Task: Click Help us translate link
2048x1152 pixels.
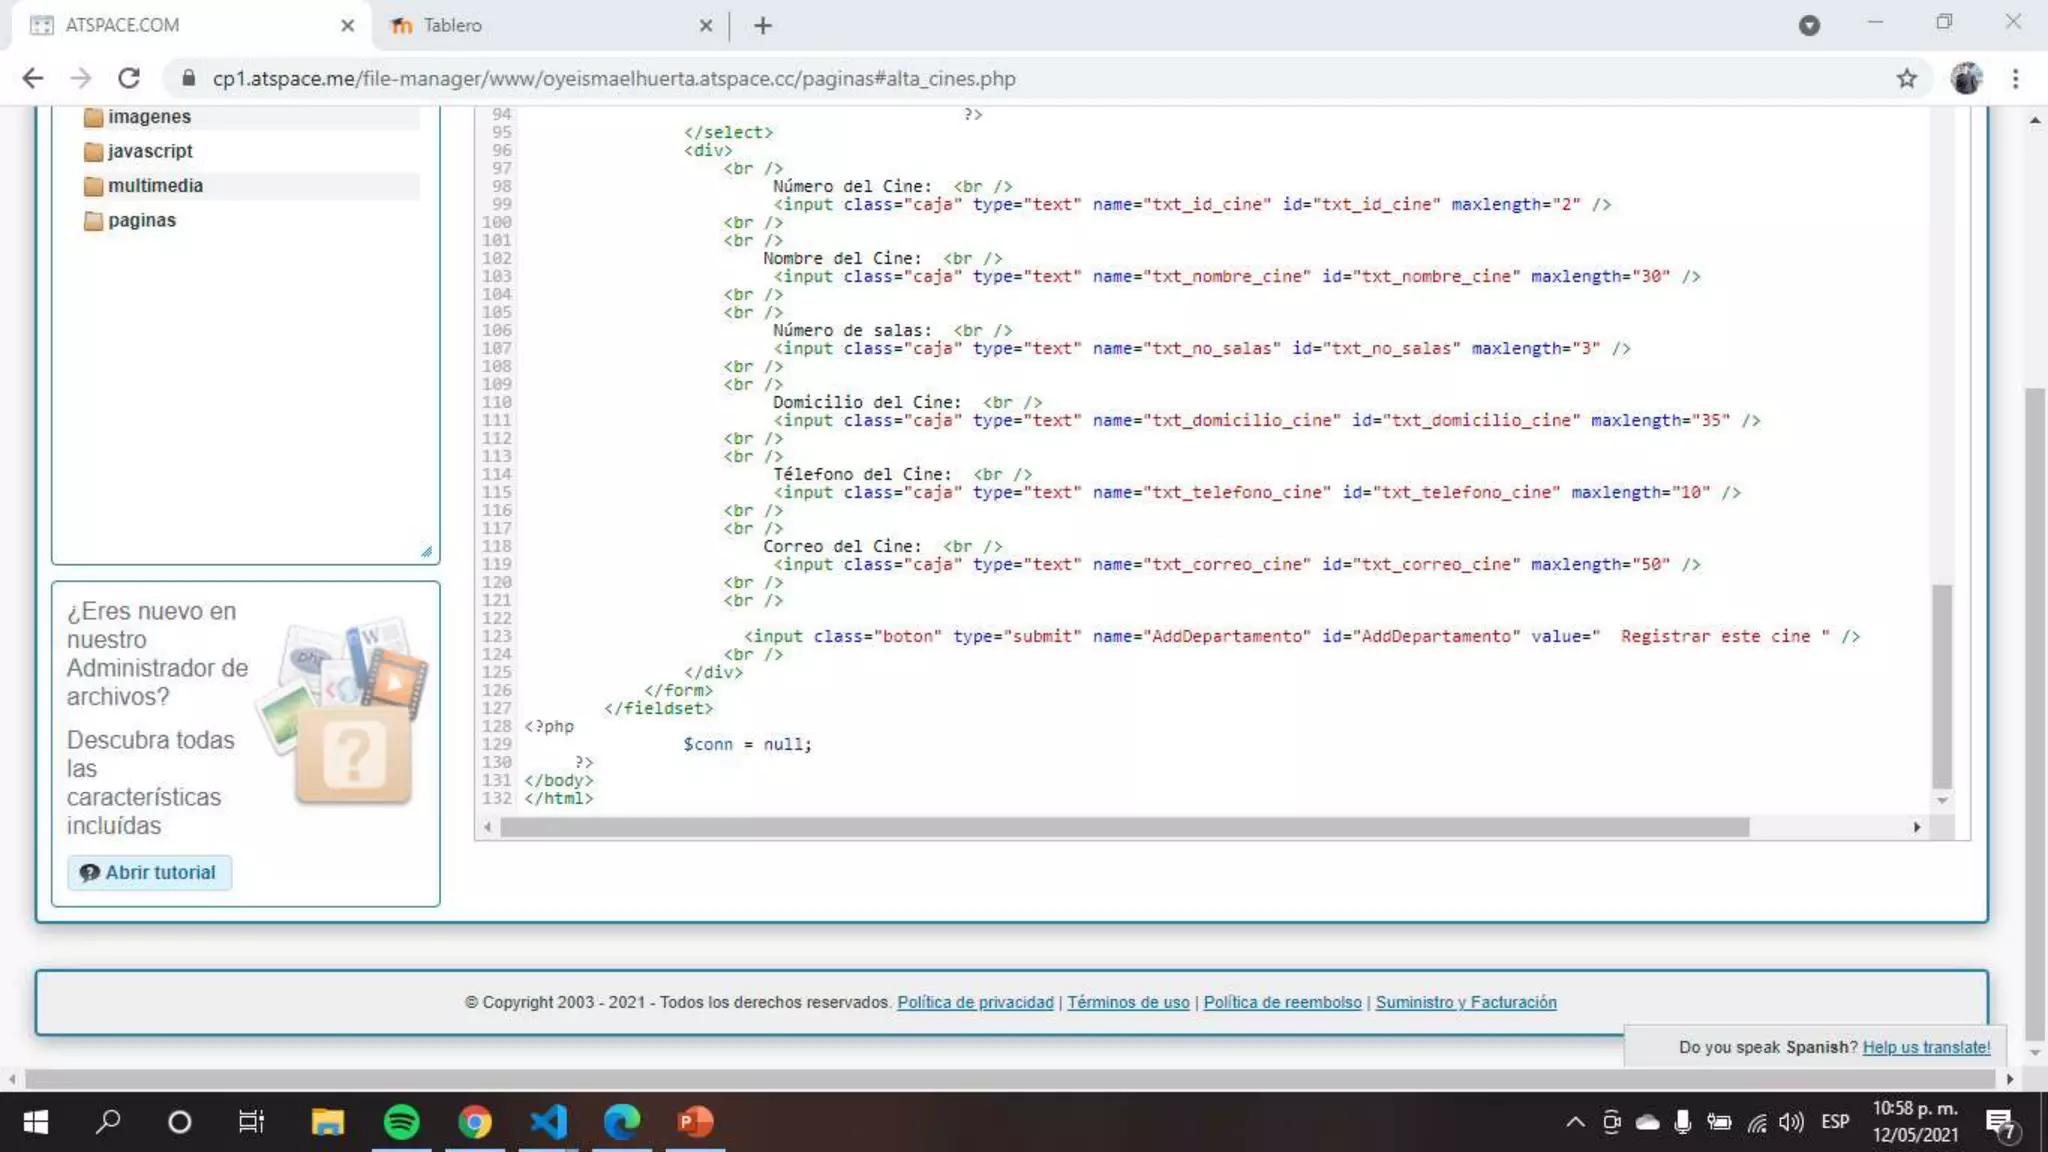Action: point(1926,1047)
